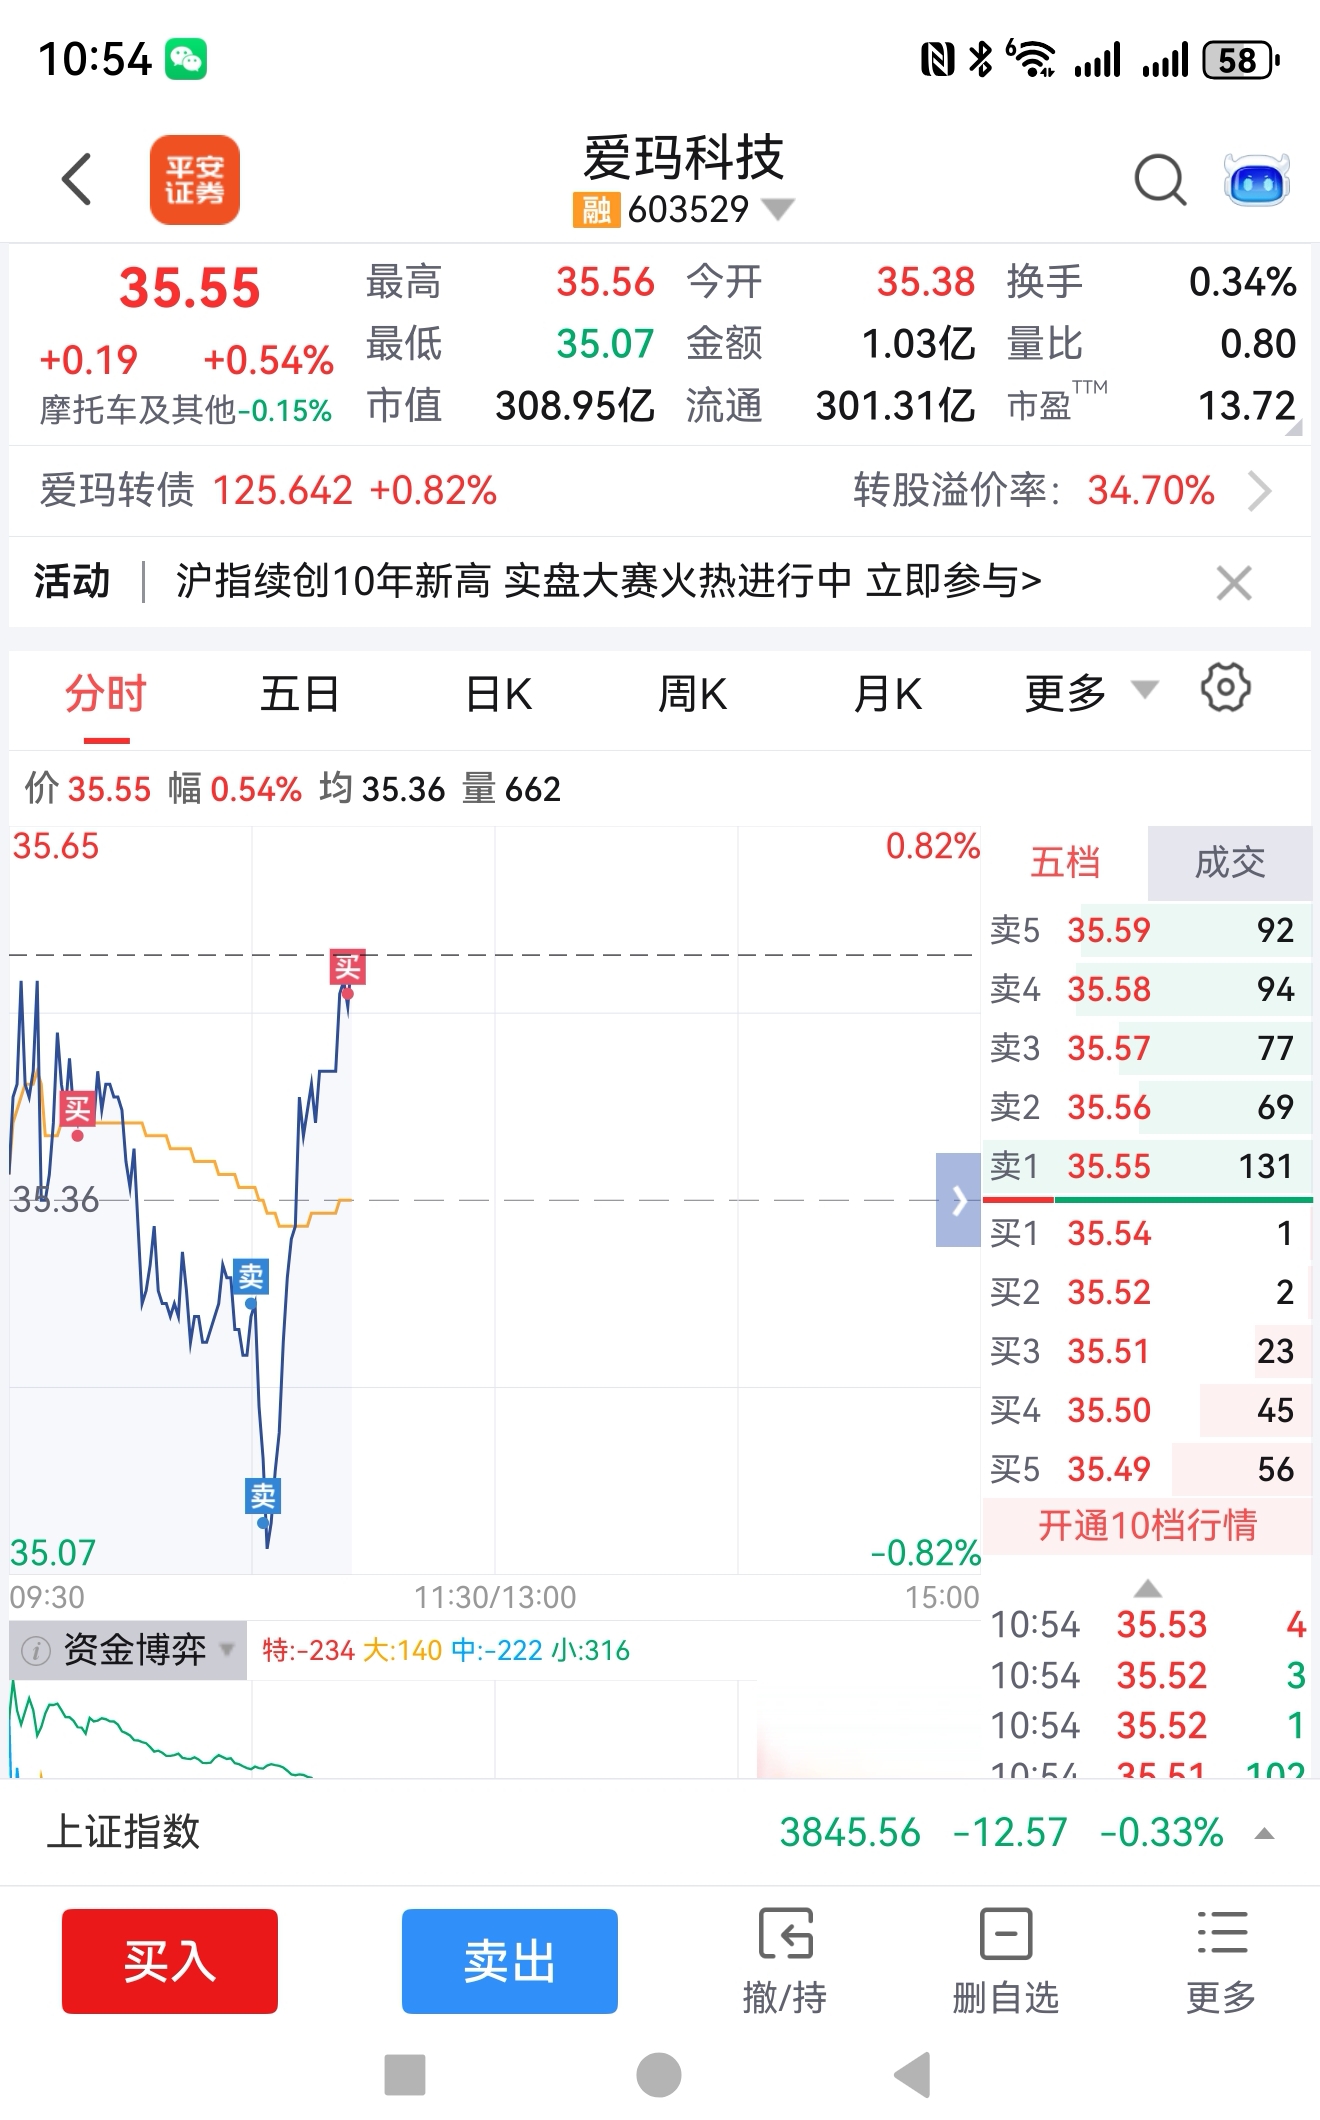Tap the red 买入 button
The width and height of the screenshot is (1320, 2120).
[170, 1961]
